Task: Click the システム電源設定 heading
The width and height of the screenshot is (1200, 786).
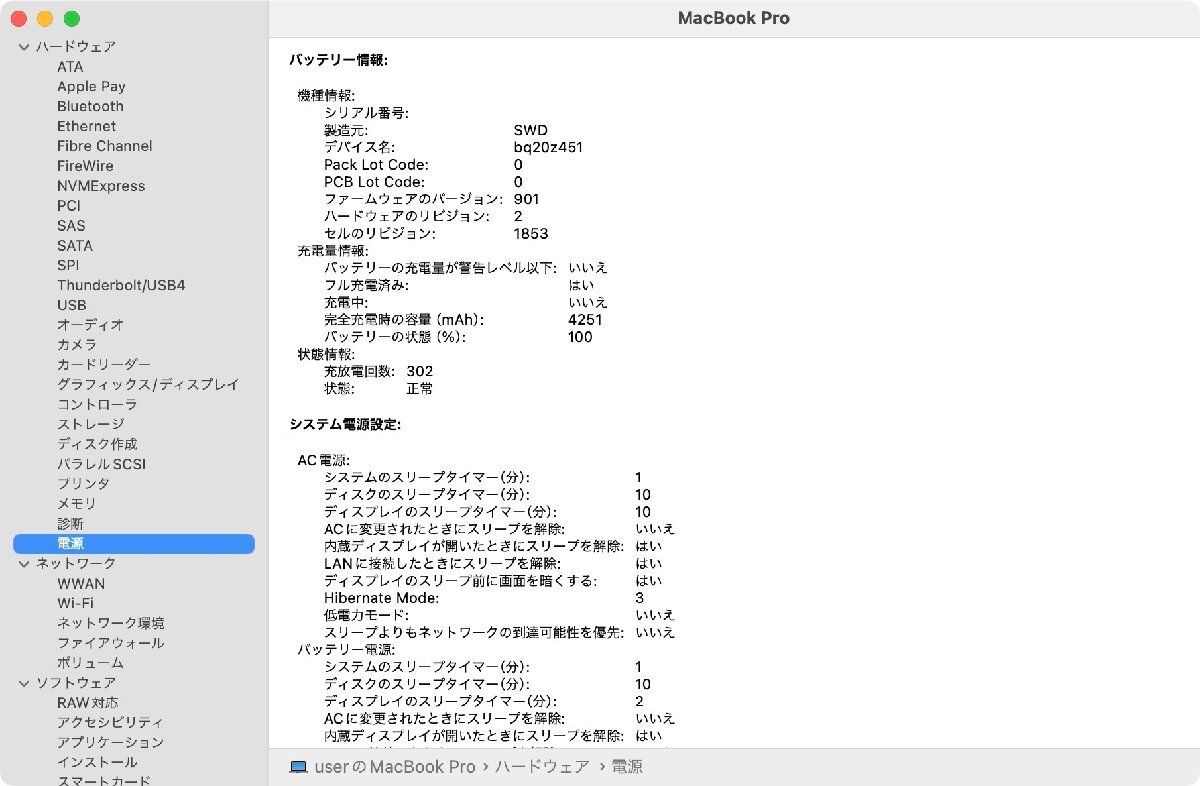Action: pos(345,425)
